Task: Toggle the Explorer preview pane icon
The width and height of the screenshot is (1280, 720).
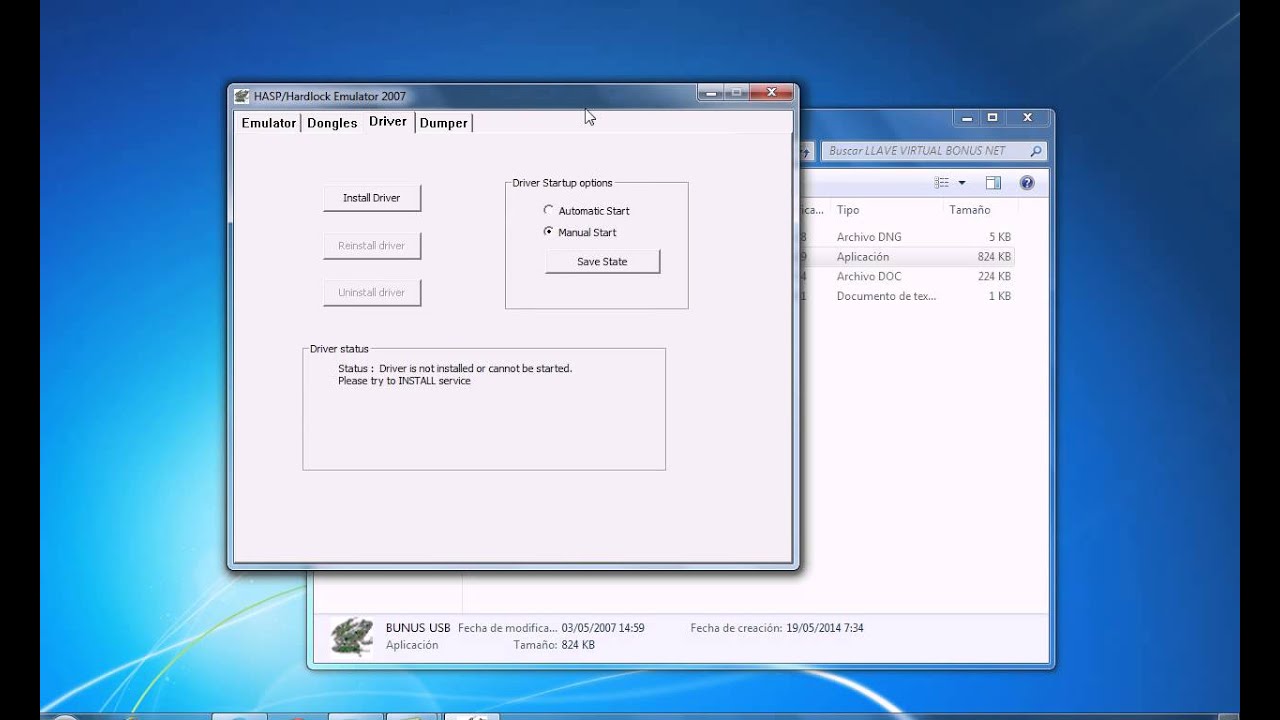Action: (x=993, y=183)
